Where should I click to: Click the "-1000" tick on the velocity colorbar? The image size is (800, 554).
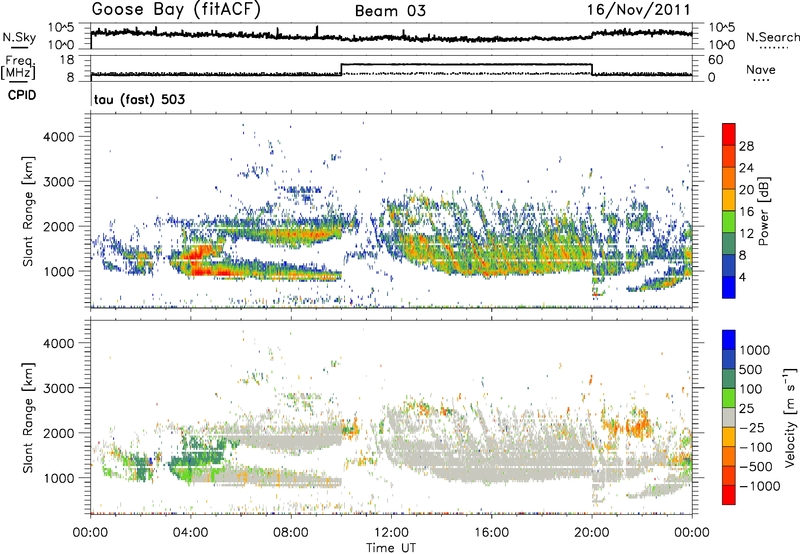tap(760, 486)
